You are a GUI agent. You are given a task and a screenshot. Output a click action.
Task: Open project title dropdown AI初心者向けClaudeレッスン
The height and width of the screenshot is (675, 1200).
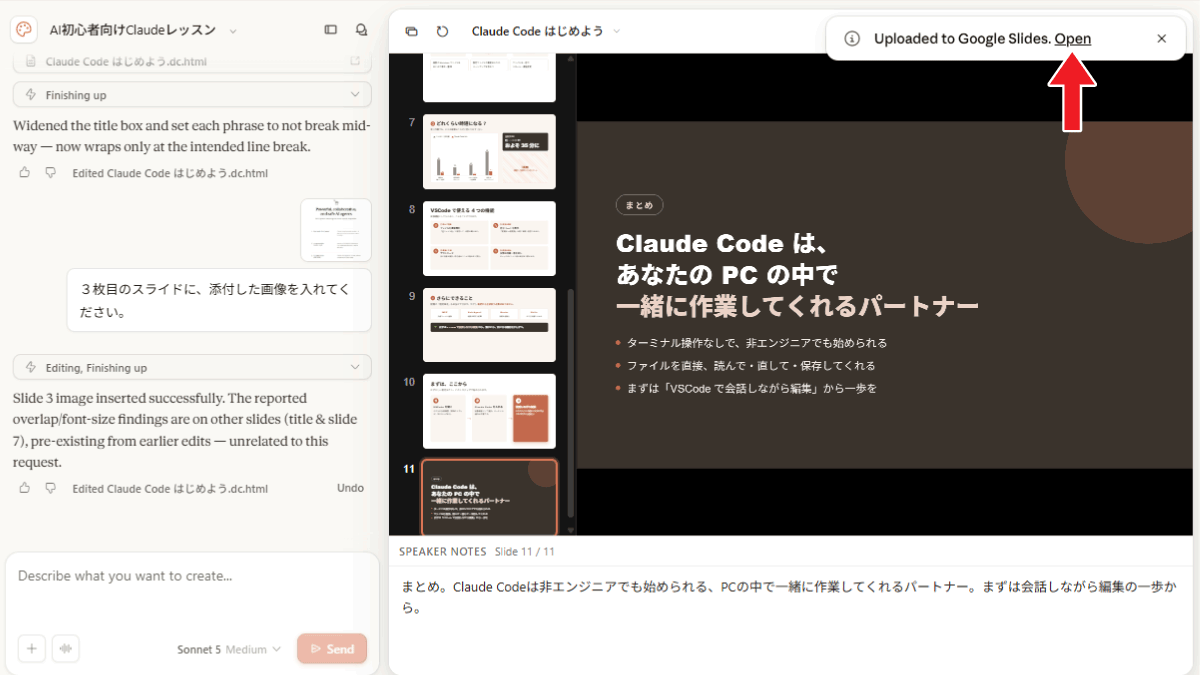[143, 30]
